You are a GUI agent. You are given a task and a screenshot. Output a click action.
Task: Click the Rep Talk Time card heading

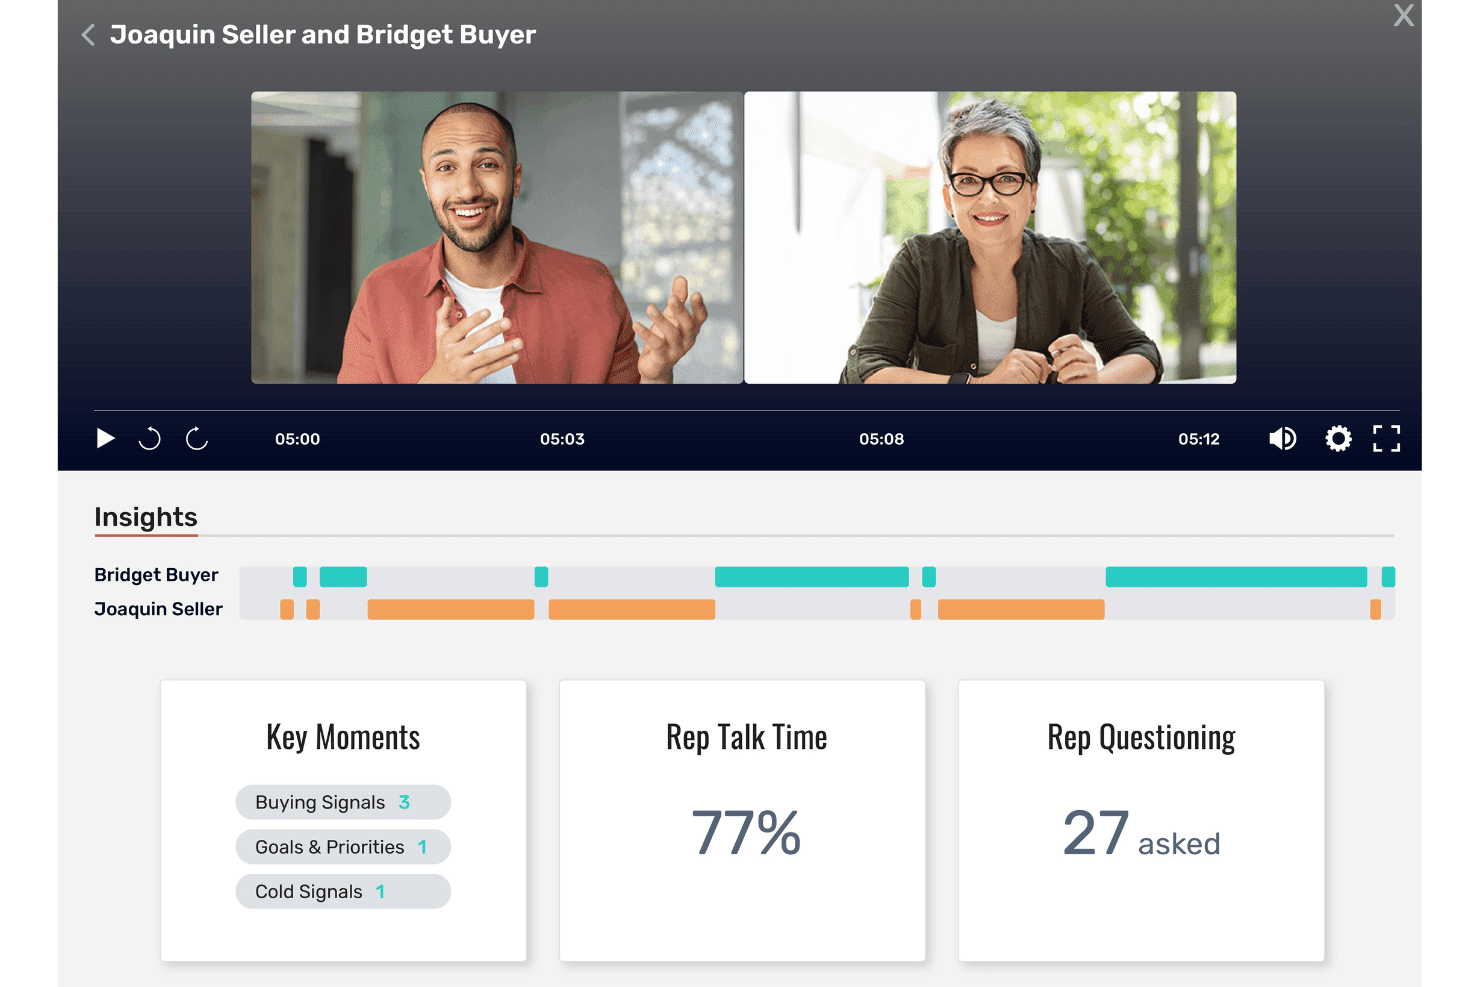tap(747, 738)
